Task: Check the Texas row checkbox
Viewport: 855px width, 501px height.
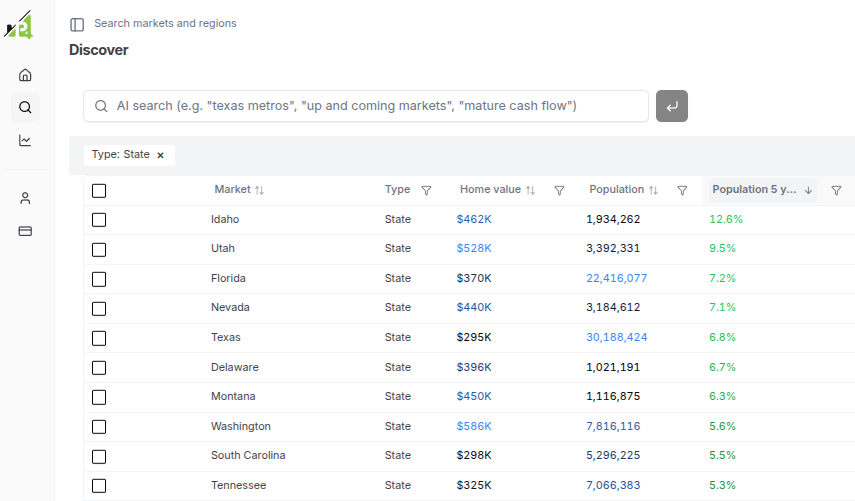Action: click(x=99, y=338)
